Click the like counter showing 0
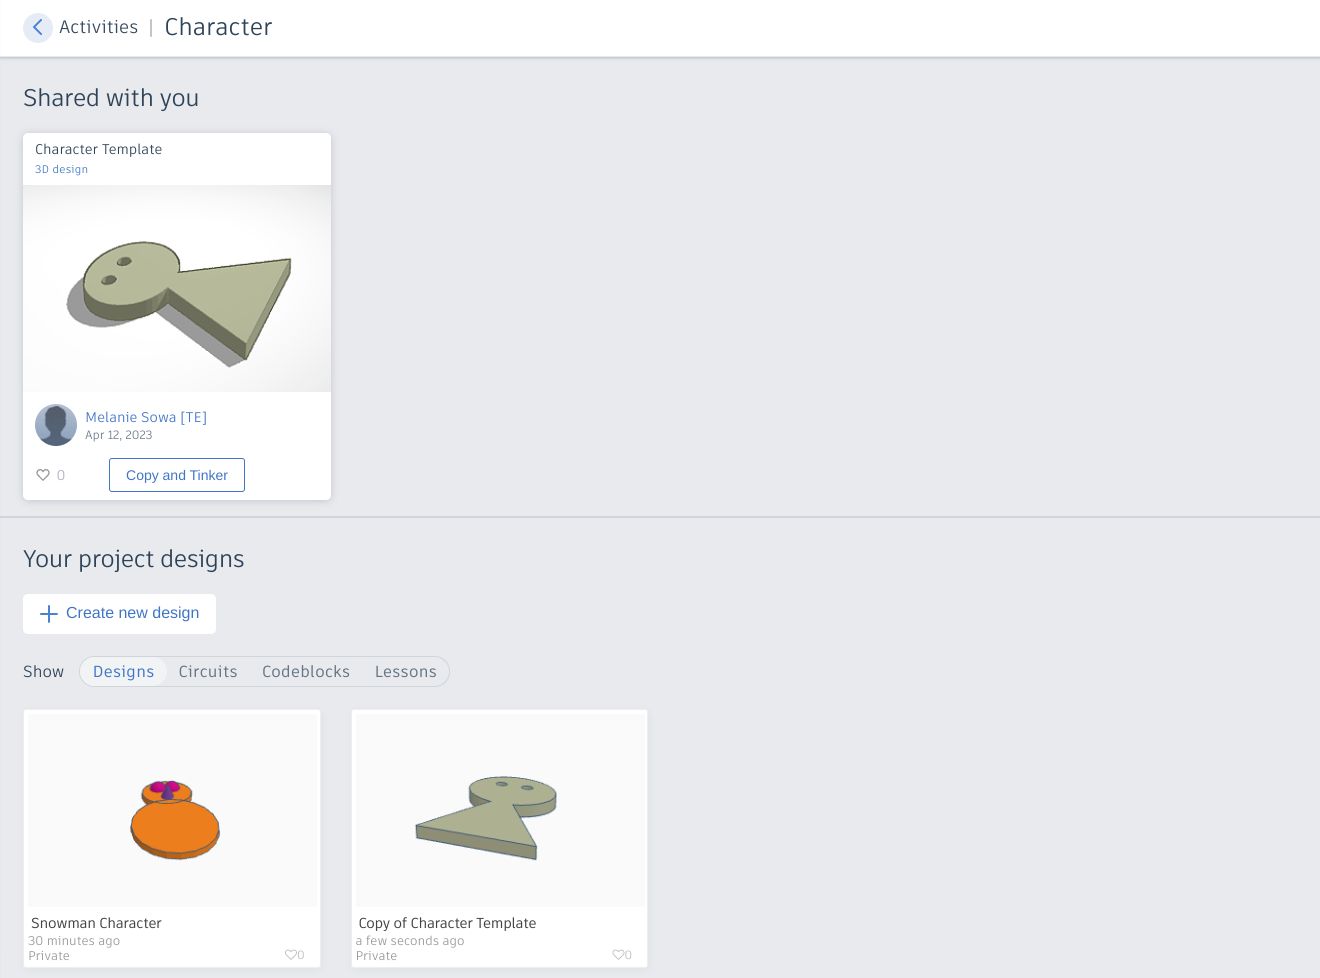Image resolution: width=1320 pixels, height=978 pixels. tap(61, 475)
